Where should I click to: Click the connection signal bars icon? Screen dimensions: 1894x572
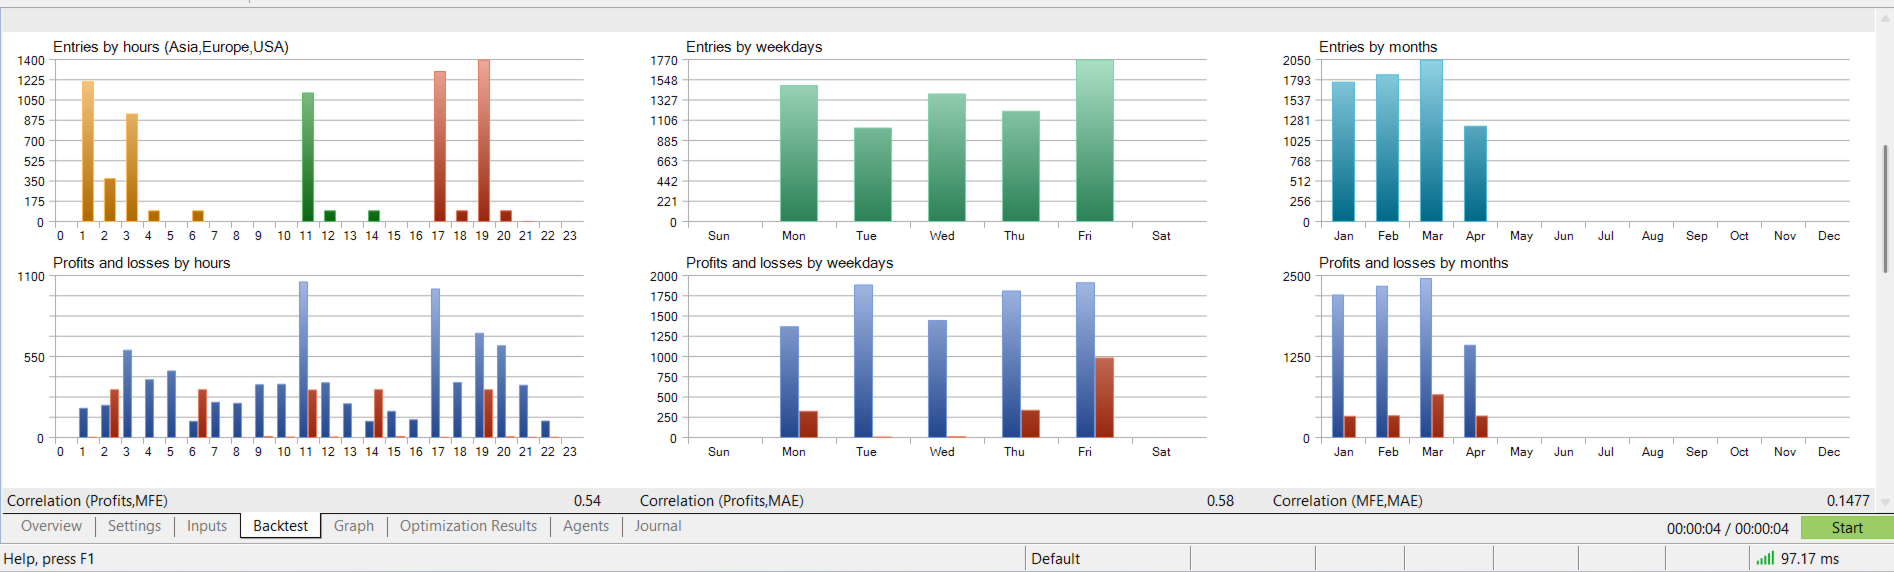pos(1765,558)
